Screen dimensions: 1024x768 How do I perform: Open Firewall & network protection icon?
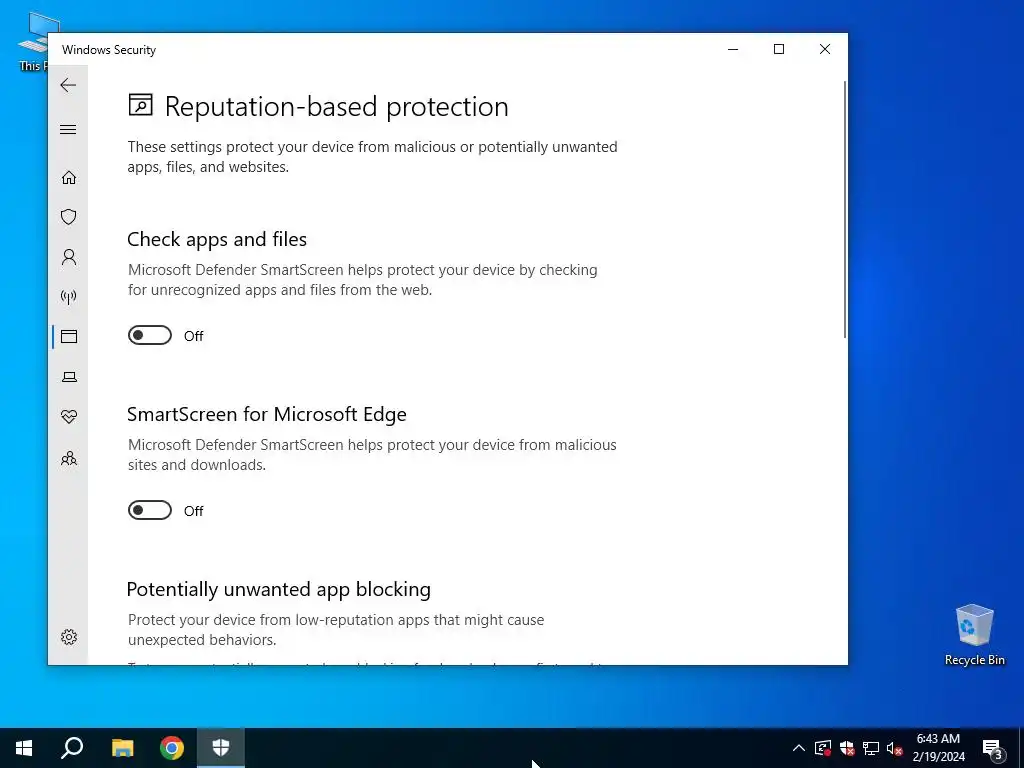pyautogui.click(x=69, y=297)
